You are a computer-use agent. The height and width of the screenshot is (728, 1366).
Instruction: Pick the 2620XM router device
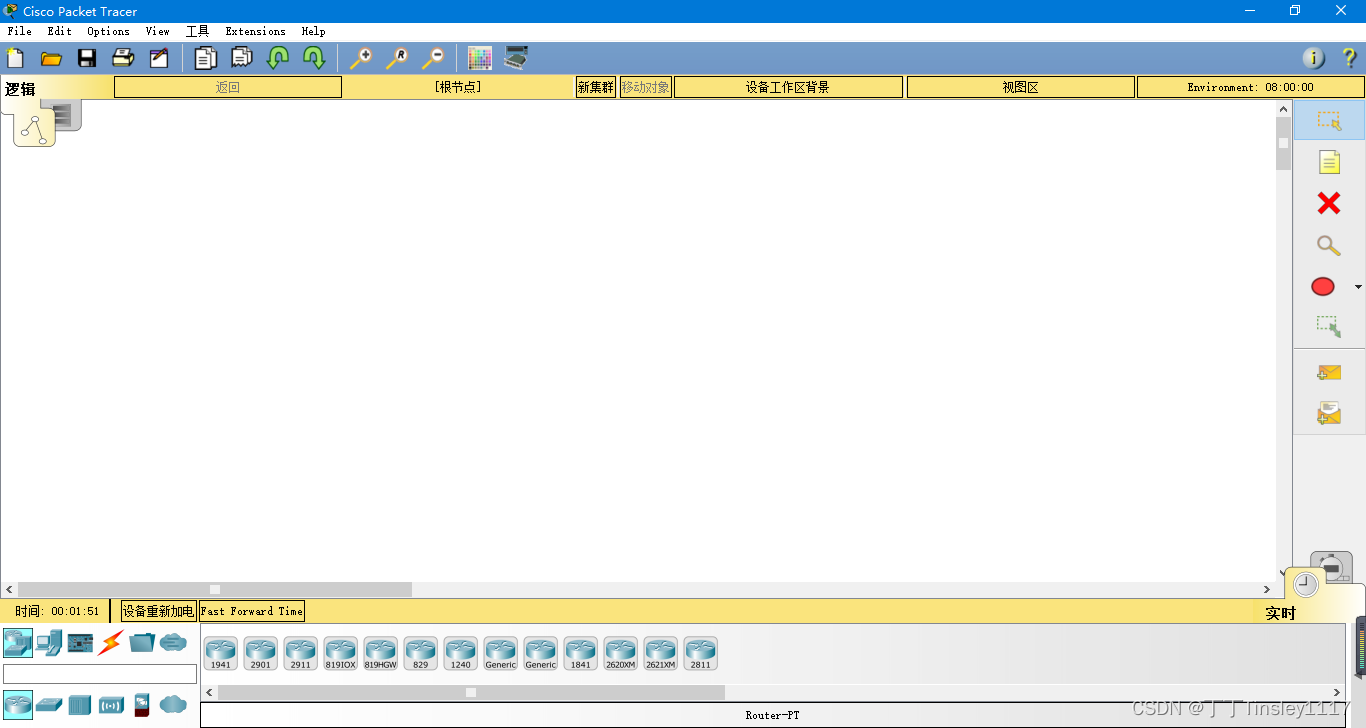tap(621, 654)
